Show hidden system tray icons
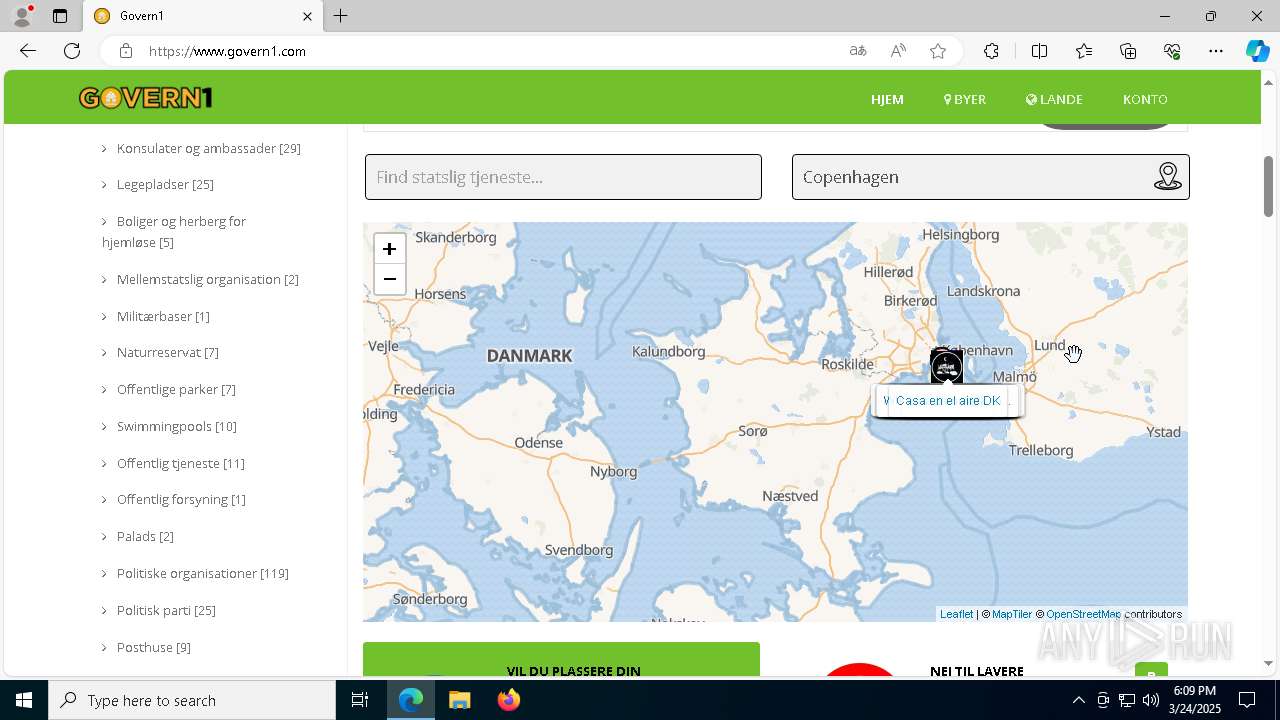This screenshot has width=1280, height=720. point(1078,700)
